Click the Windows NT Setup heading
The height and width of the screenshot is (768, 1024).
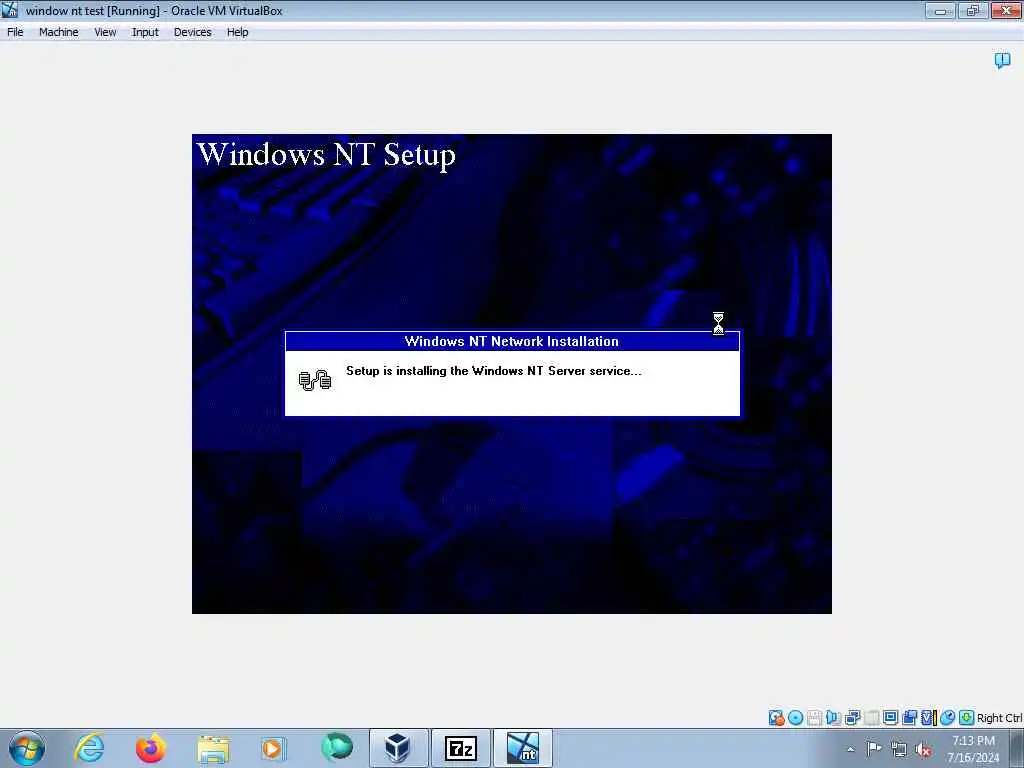326,155
